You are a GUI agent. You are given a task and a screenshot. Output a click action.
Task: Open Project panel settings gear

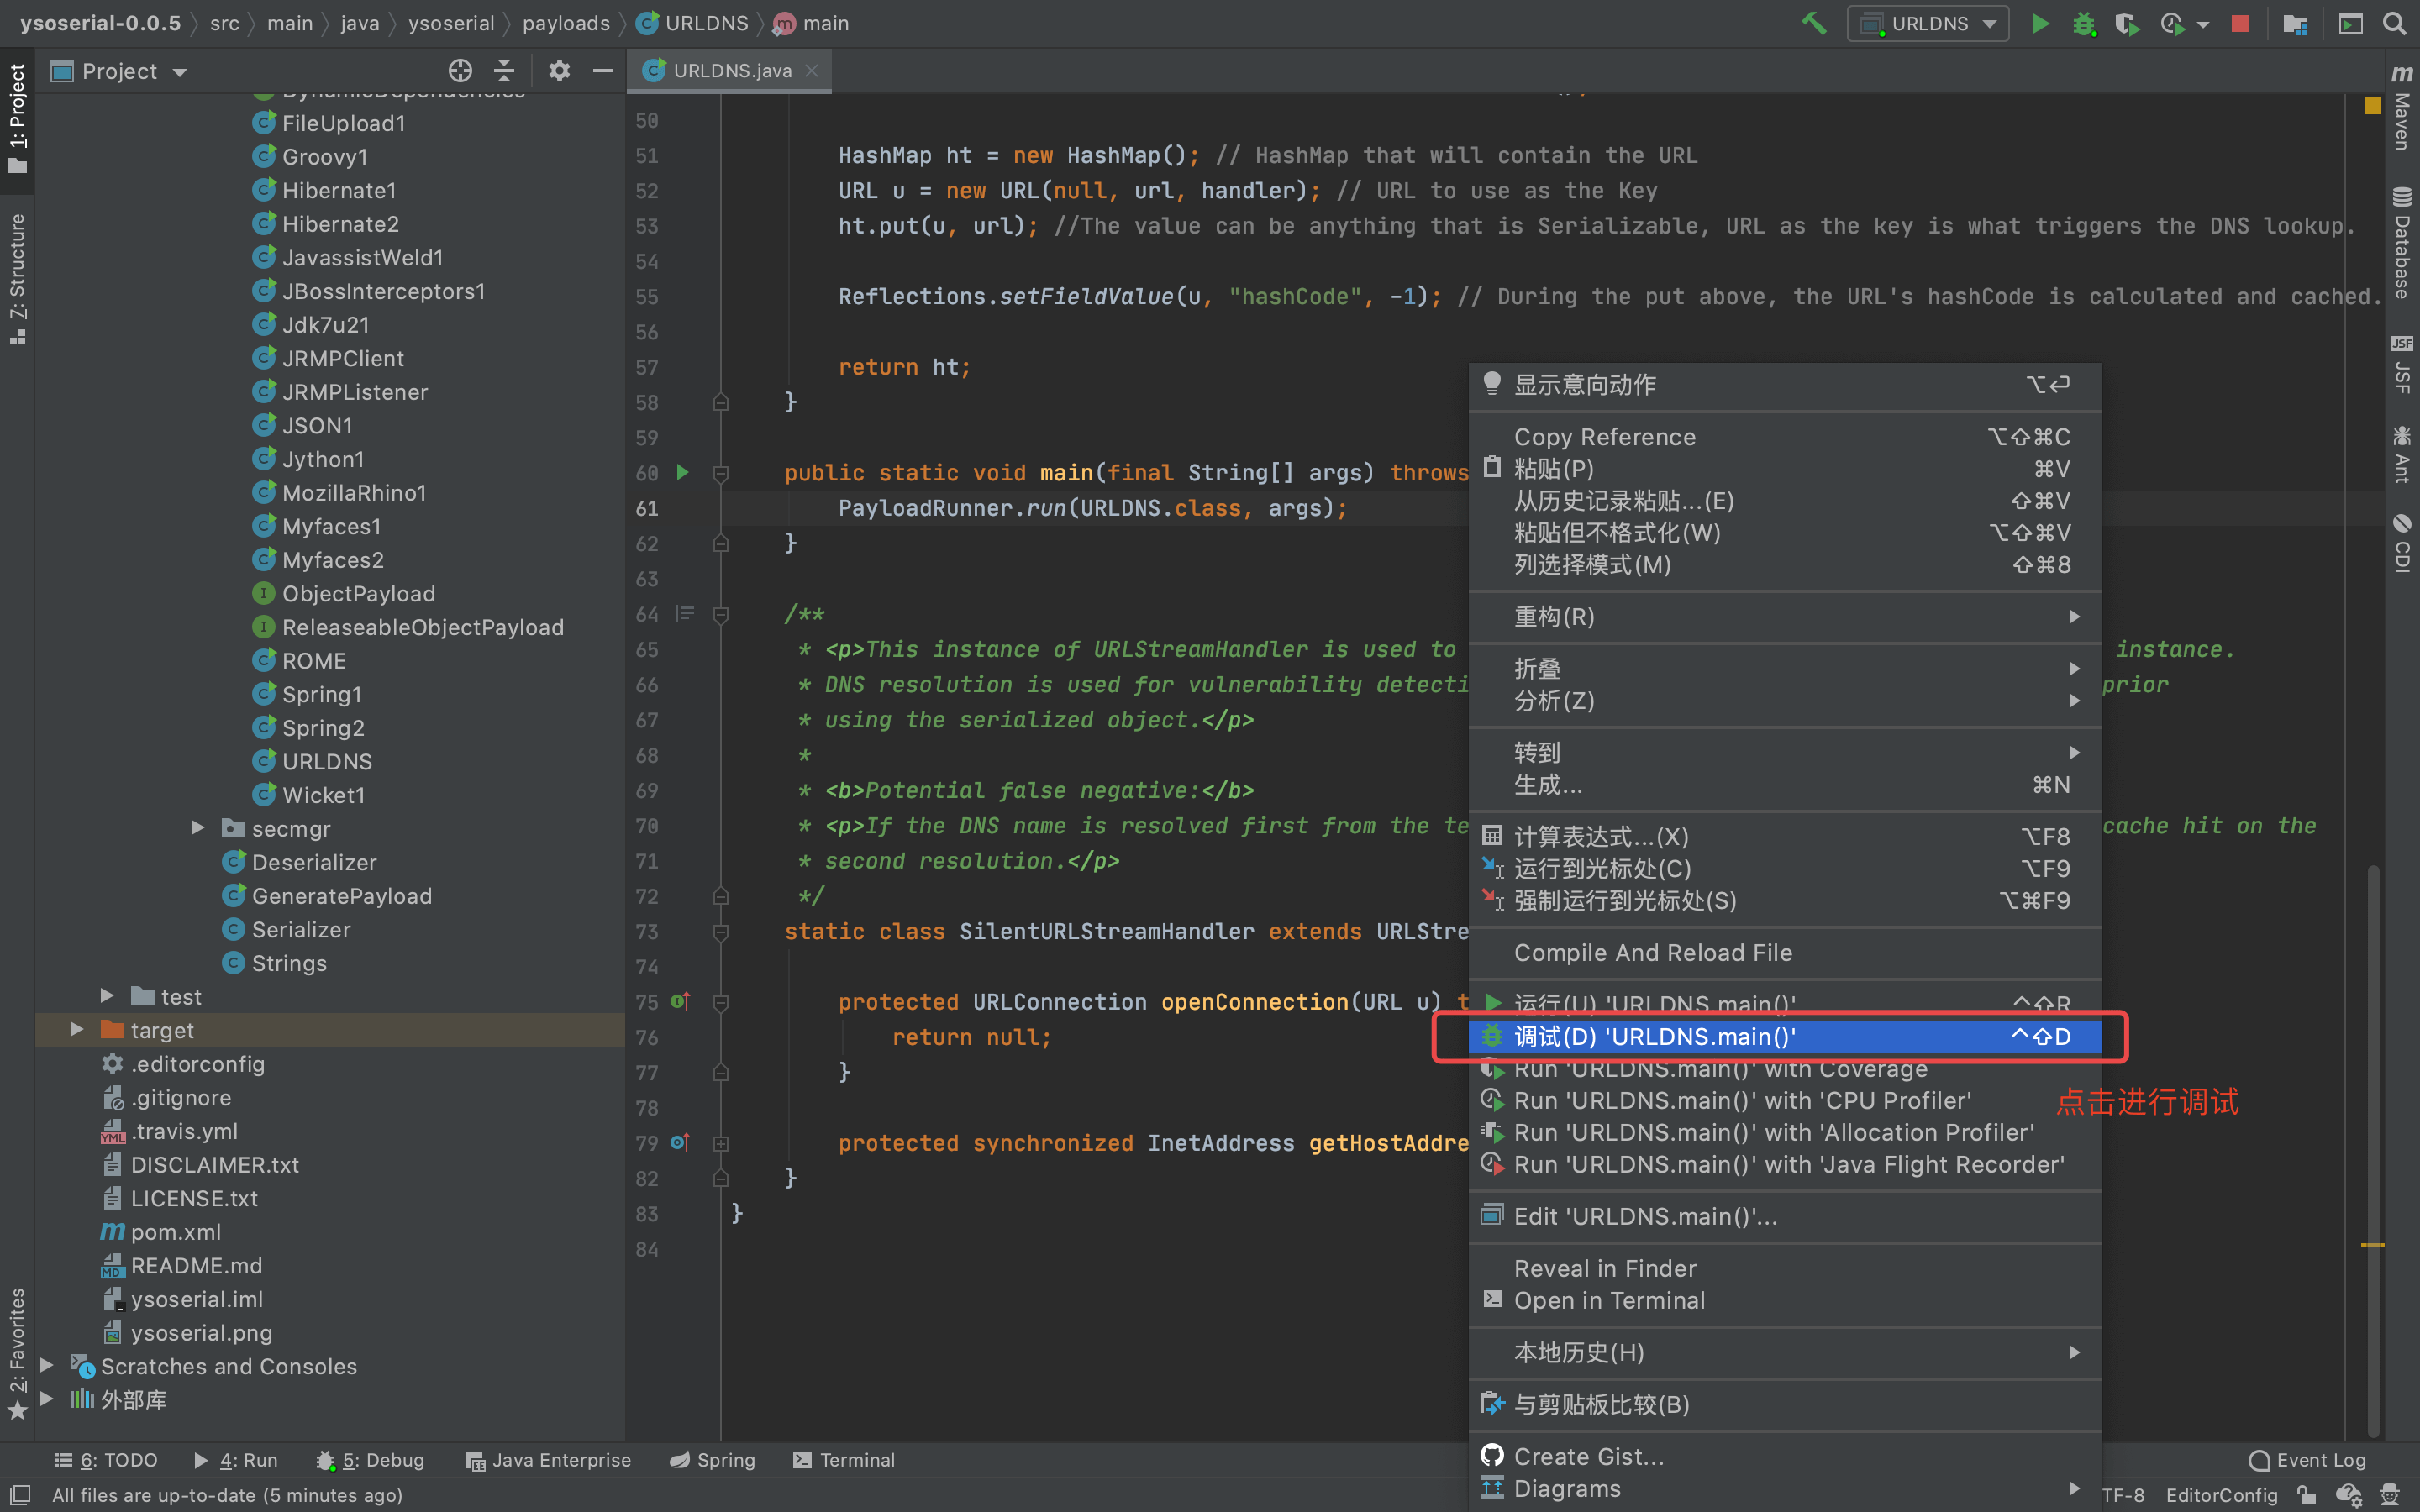559,71
